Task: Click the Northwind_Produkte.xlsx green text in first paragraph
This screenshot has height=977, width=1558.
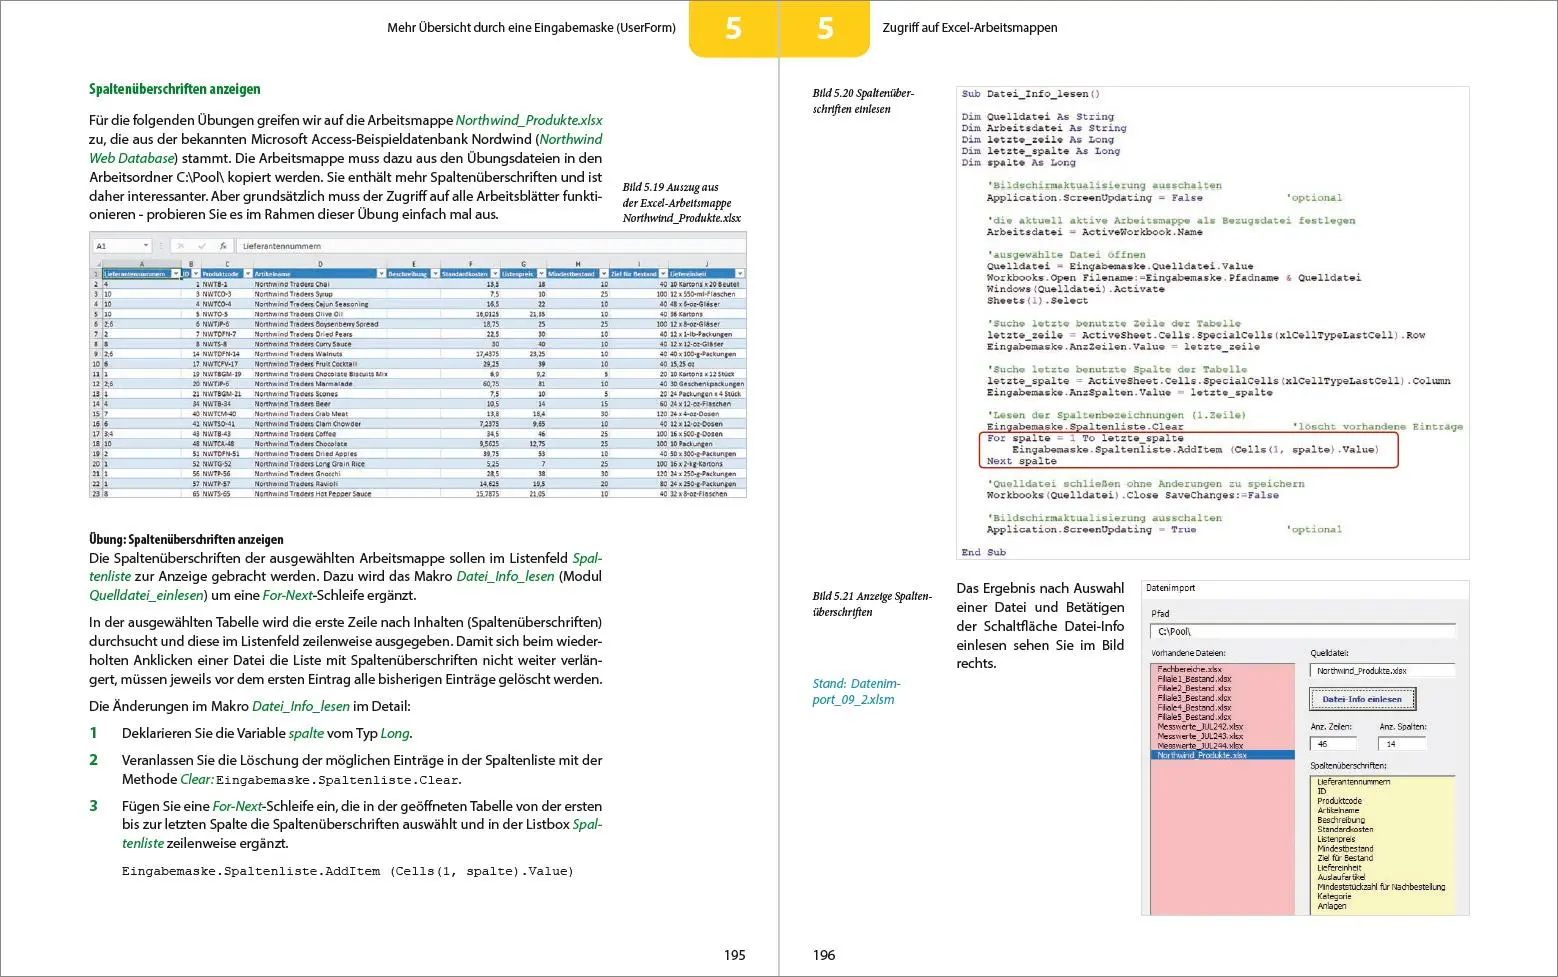Action: [x=530, y=120]
